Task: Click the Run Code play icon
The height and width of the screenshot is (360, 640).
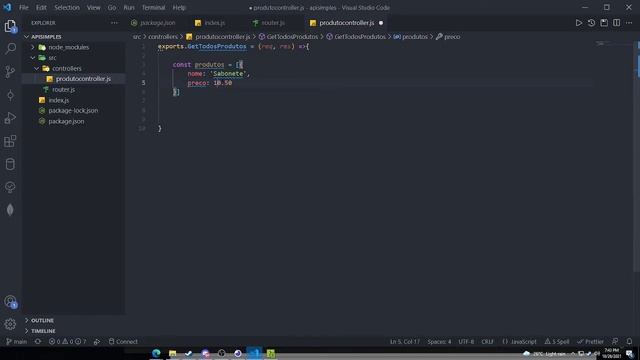Action: point(579,23)
